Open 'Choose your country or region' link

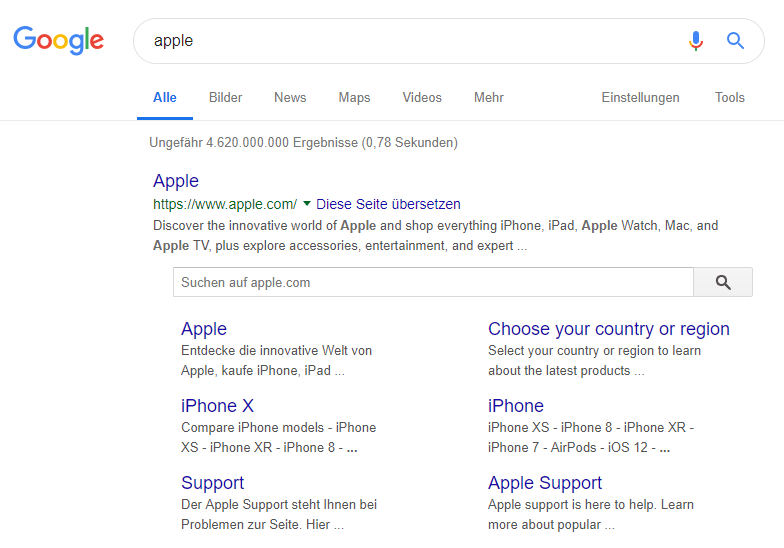608,328
